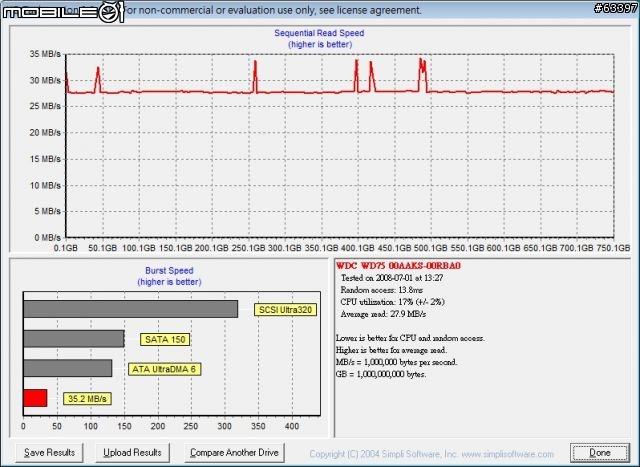Click the 35 MB/s axis label

pos(45,54)
